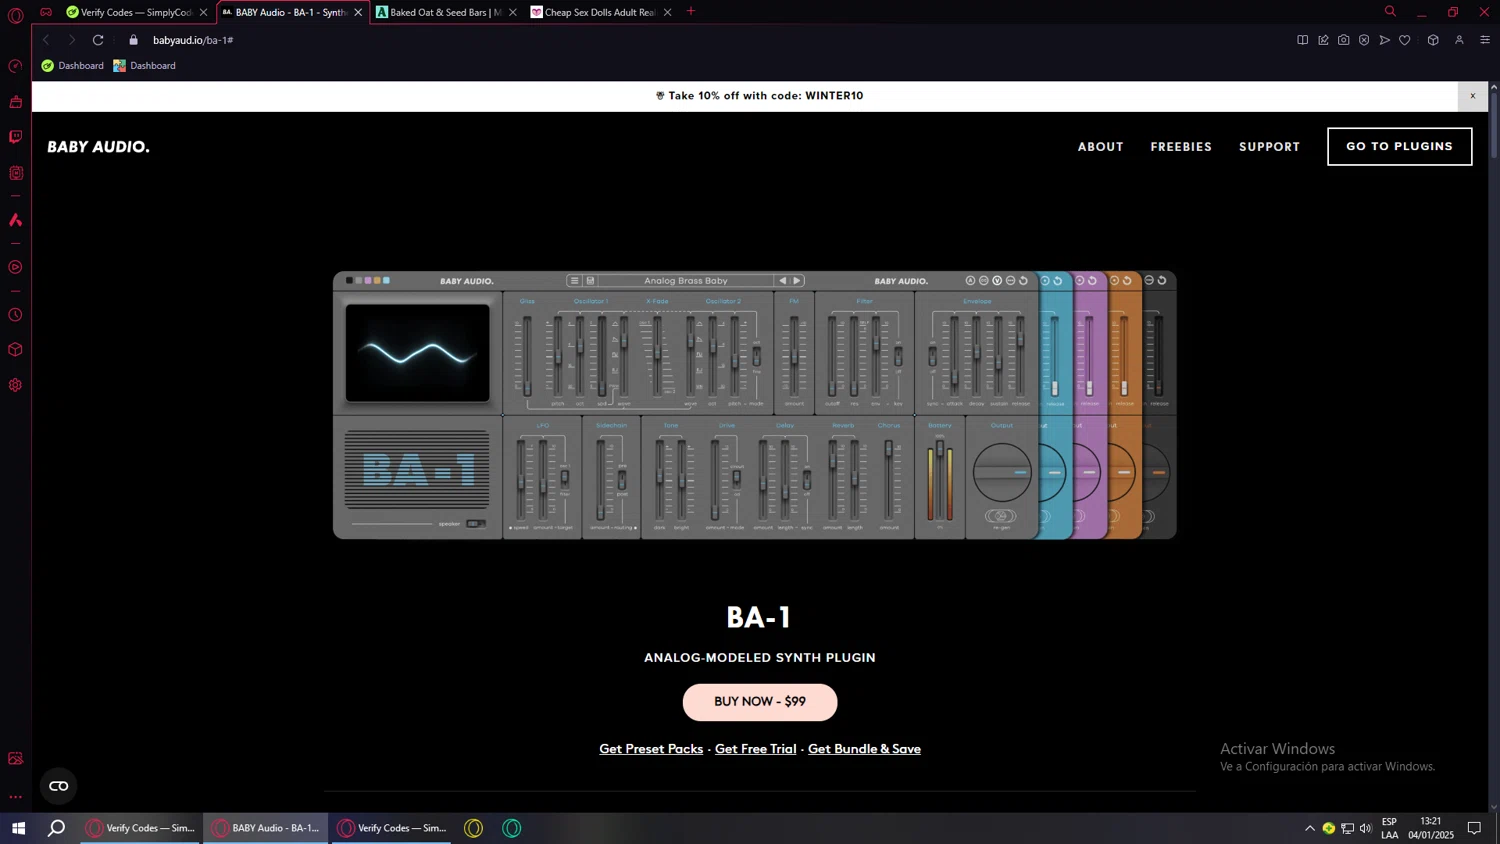Screen dimensions: 1500x844
Task: Open extensions cube icon in toolbar
Action: point(1433,40)
